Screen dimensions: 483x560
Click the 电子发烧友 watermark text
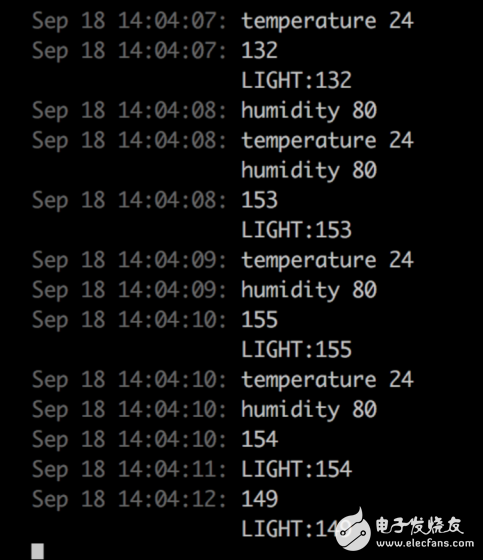pyautogui.click(x=419, y=526)
